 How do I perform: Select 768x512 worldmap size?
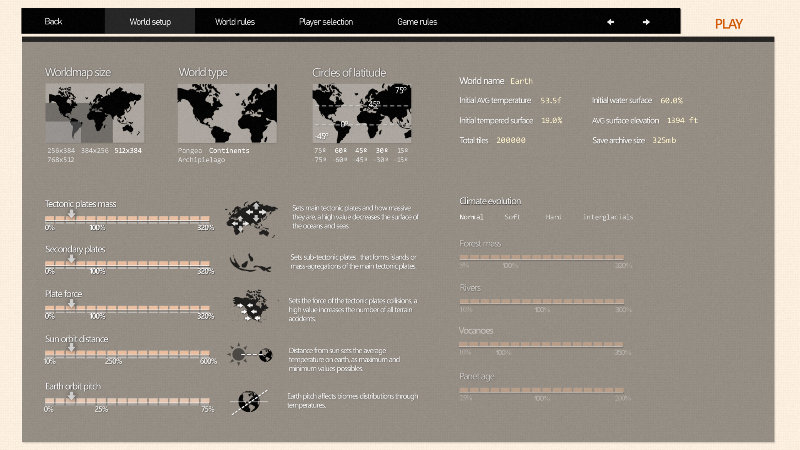click(x=61, y=160)
